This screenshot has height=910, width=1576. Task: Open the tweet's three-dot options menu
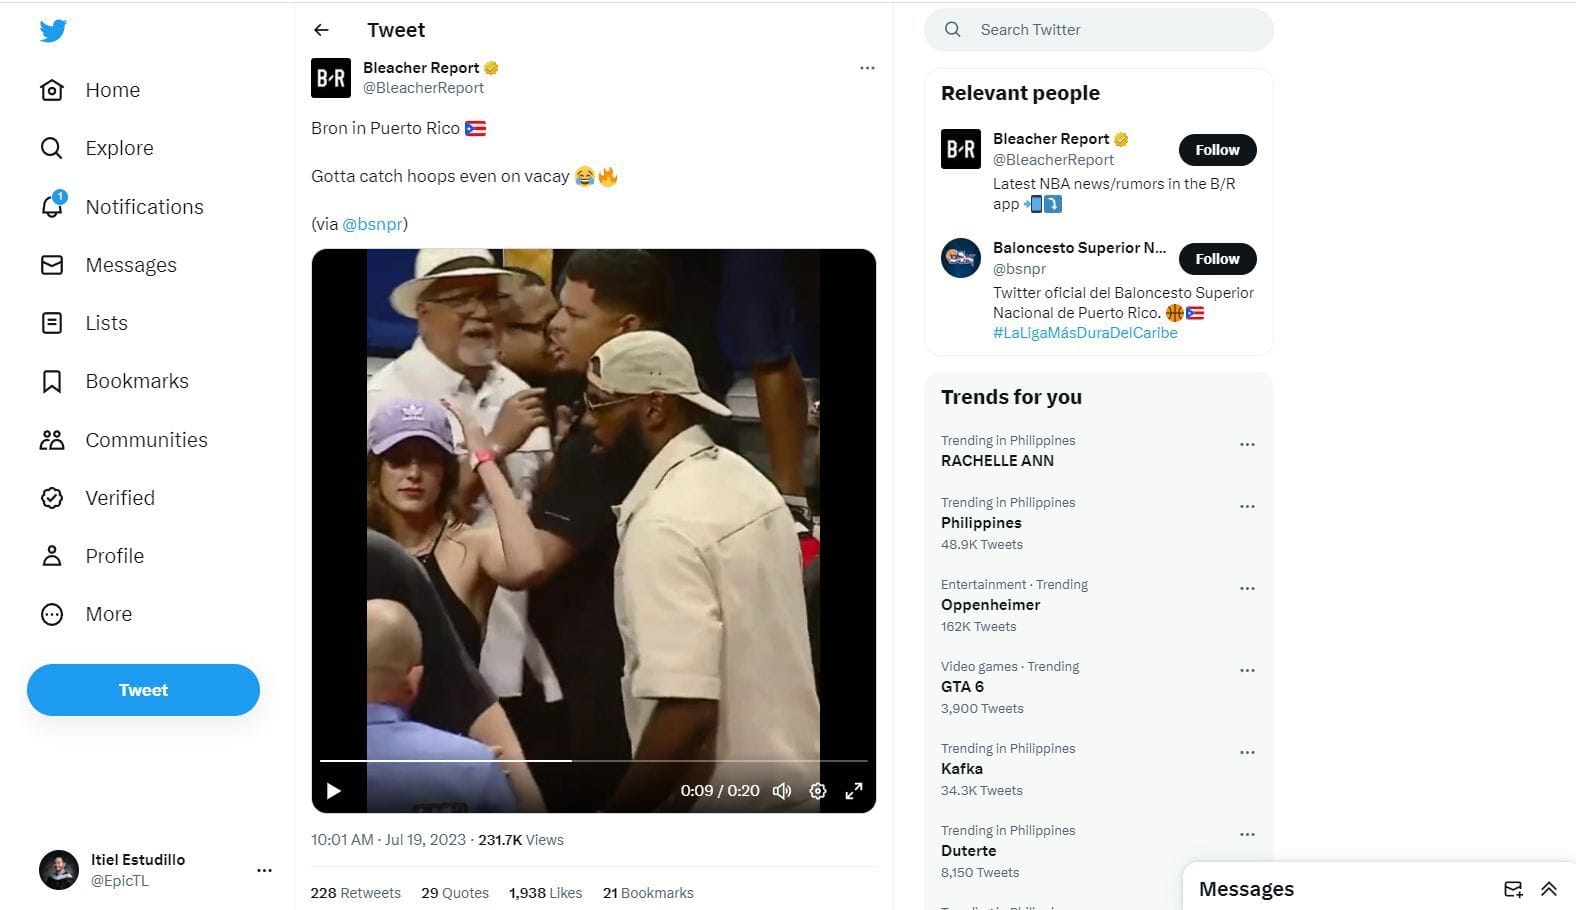pyautogui.click(x=866, y=67)
